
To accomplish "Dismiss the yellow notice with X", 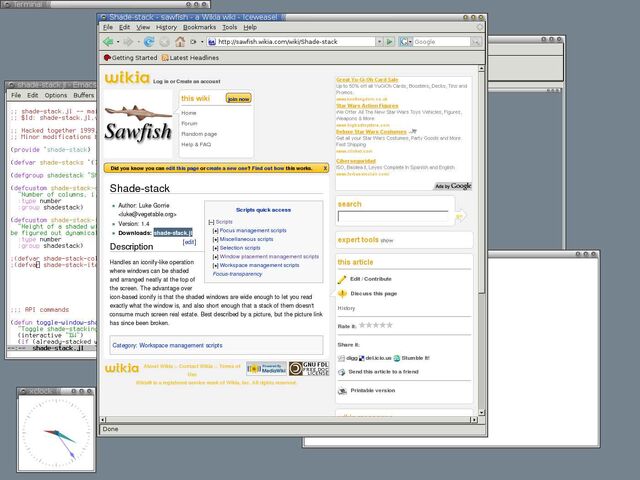I will pyautogui.click(x=325, y=168).
